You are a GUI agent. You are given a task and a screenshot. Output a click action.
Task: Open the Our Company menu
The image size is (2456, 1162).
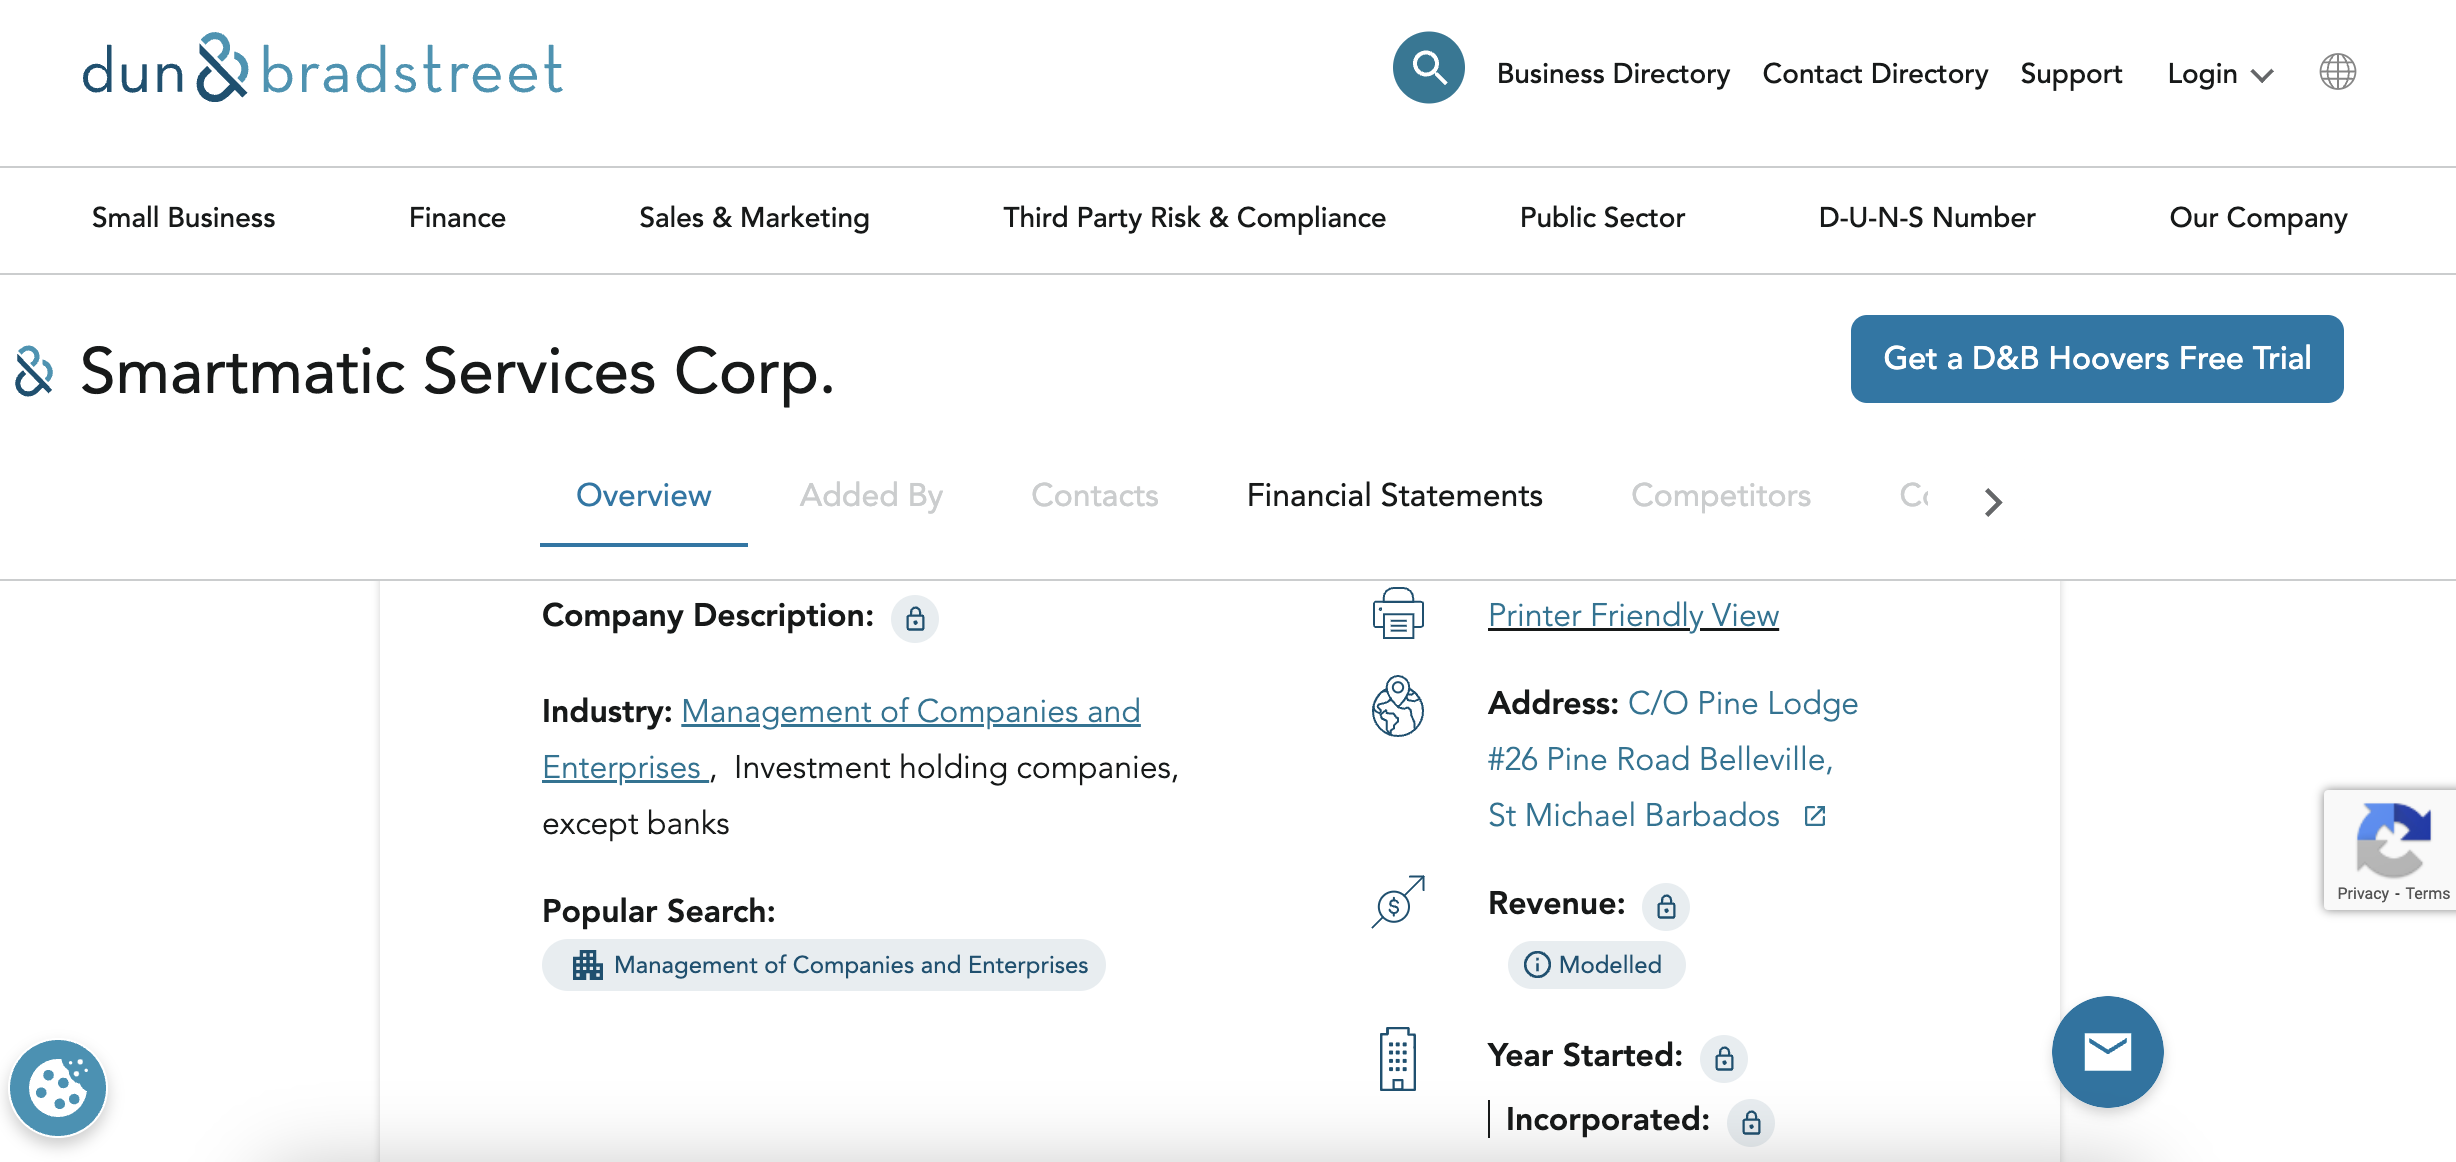pyautogui.click(x=2258, y=218)
